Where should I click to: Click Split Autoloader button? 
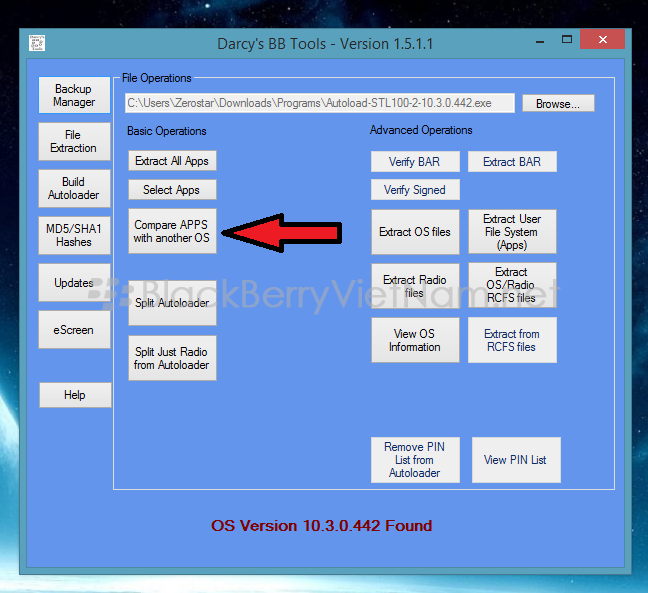tap(172, 303)
